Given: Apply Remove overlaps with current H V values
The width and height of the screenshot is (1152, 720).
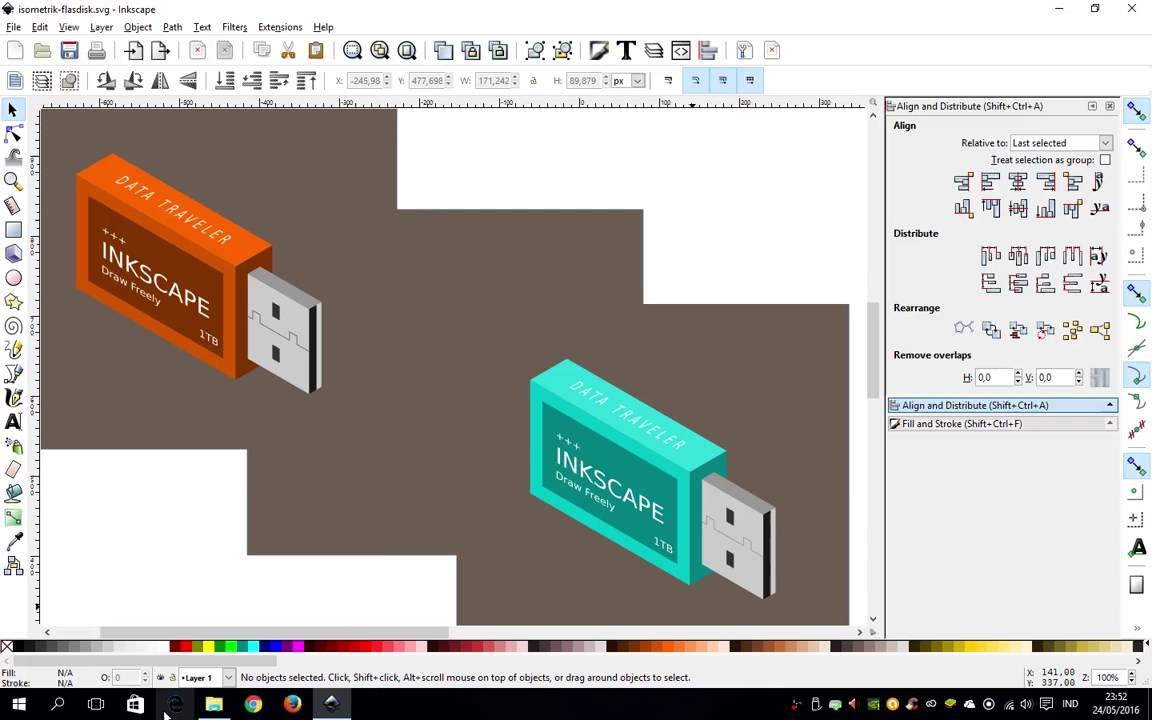Looking at the screenshot, I should click(1099, 377).
